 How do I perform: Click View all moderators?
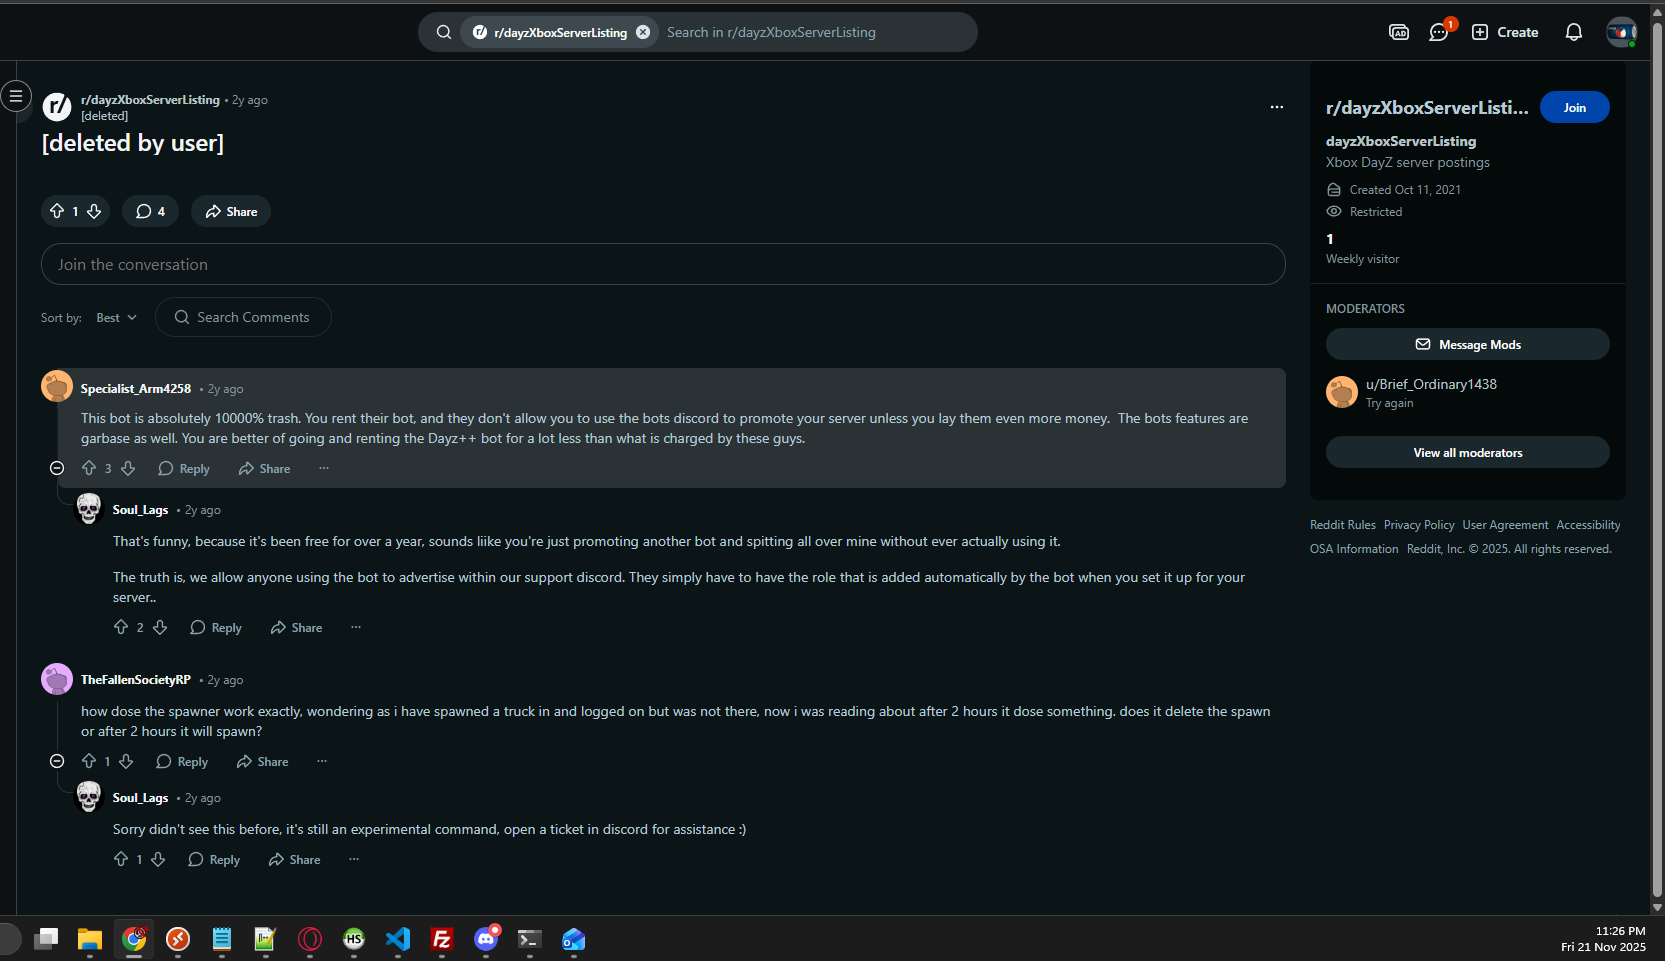[1468, 452]
